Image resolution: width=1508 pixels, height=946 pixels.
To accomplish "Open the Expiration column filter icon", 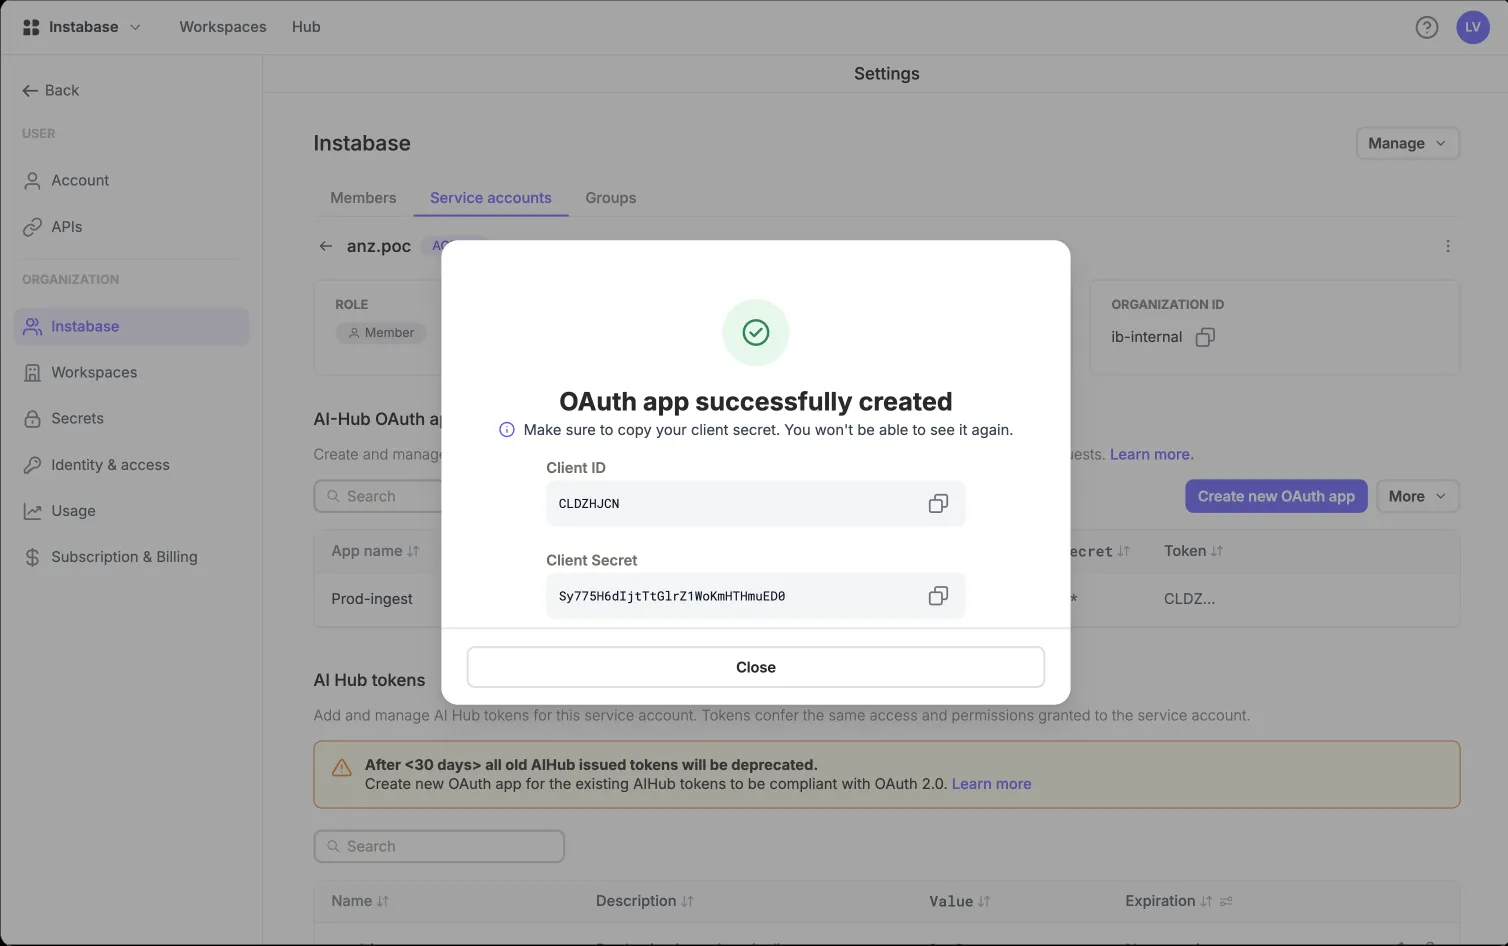I will (1226, 901).
